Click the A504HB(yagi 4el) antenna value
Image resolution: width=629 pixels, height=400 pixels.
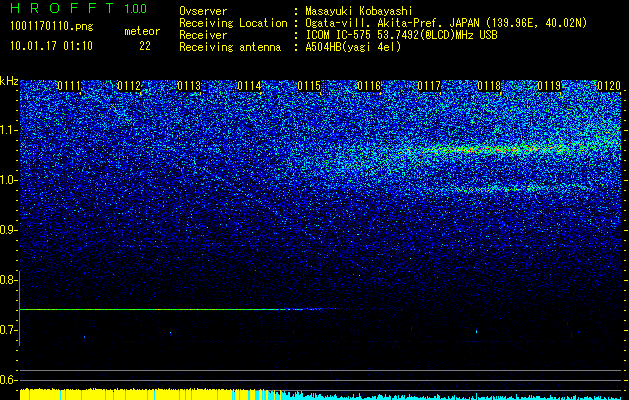click(x=353, y=47)
